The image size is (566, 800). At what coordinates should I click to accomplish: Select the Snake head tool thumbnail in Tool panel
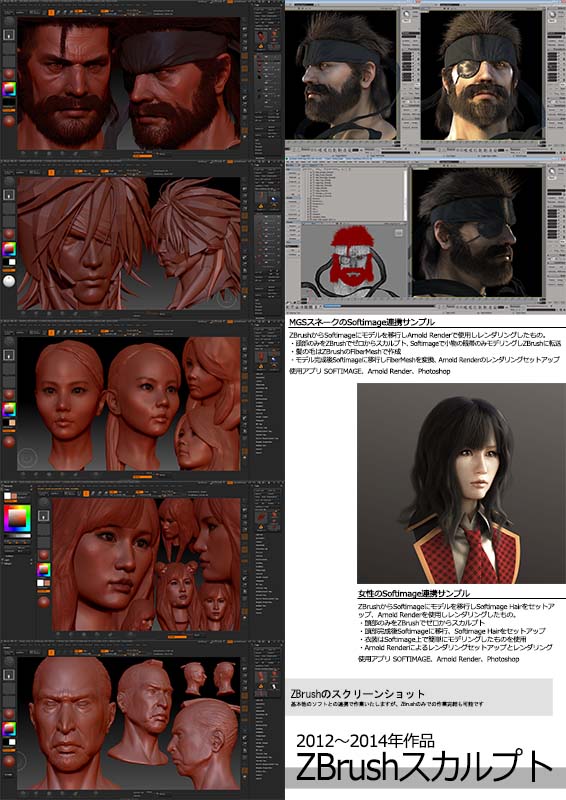(261, 35)
